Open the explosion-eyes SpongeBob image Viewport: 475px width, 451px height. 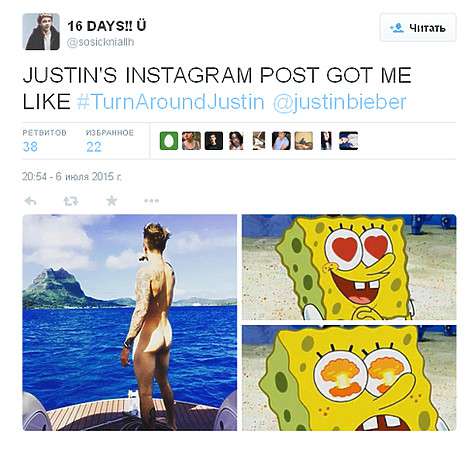coord(349,378)
